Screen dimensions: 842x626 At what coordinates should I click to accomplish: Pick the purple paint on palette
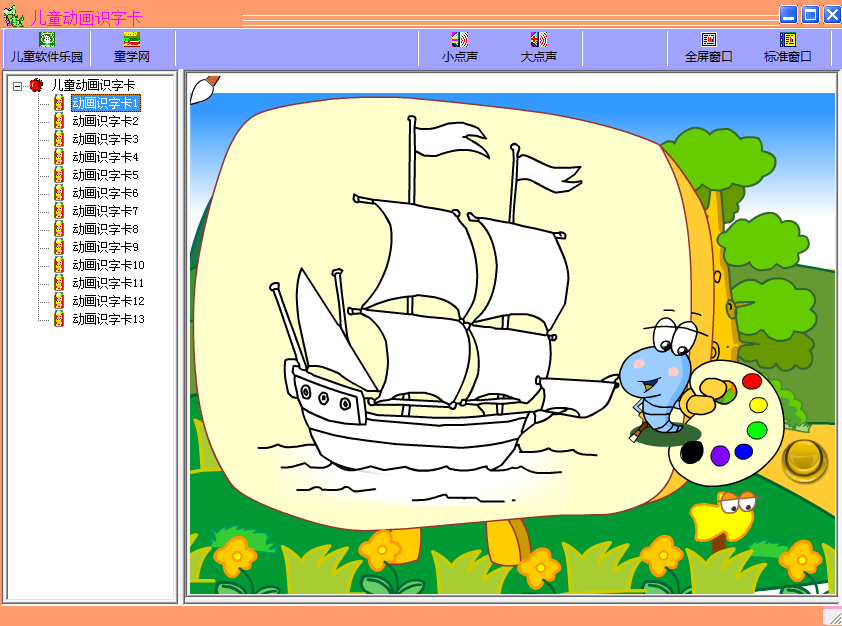pos(720,455)
